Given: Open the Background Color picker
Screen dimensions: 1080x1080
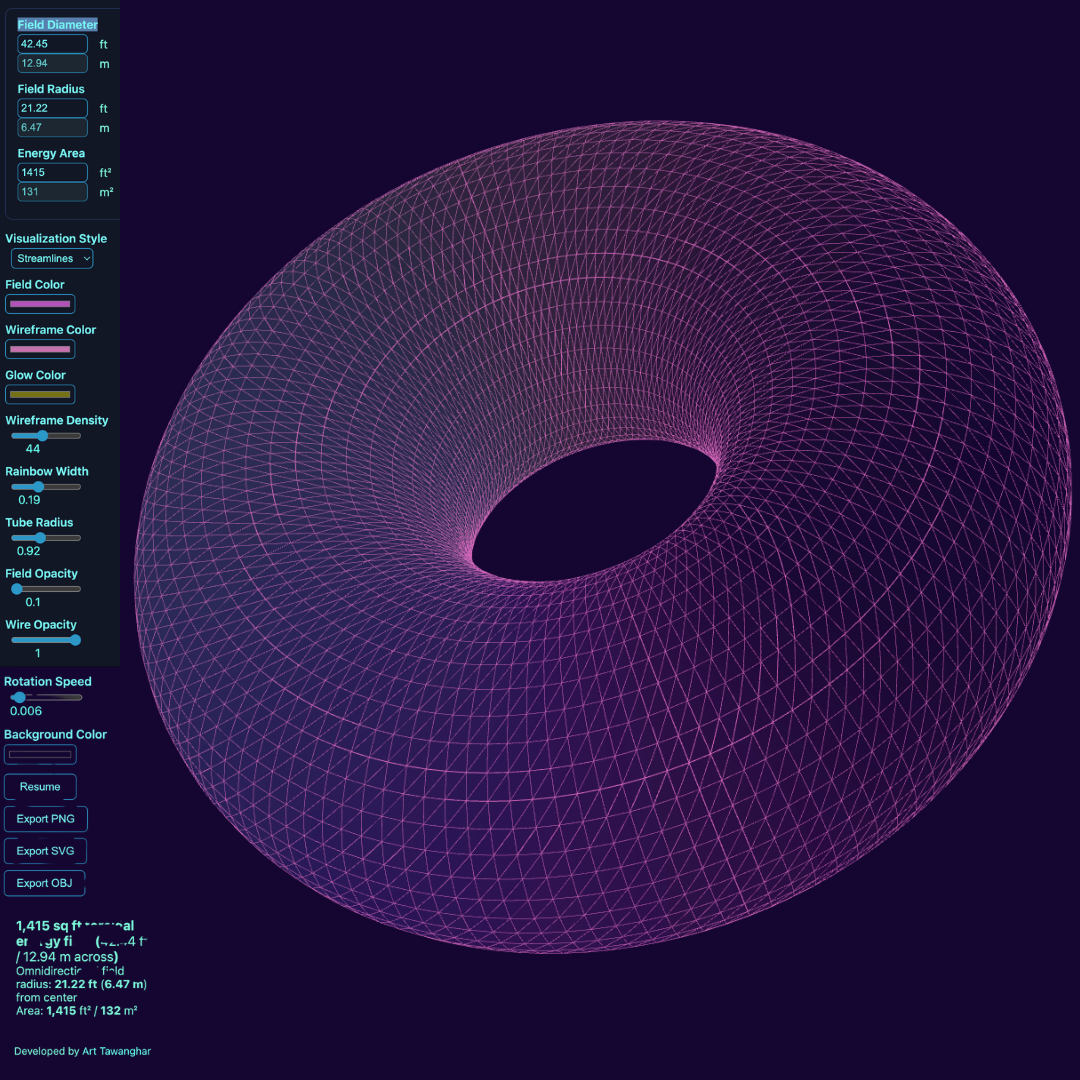Looking at the screenshot, I should 40,754.
